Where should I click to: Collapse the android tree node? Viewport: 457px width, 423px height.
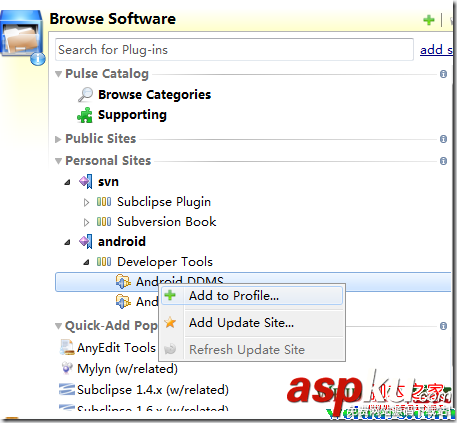pyautogui.click(x=68, y=242)
